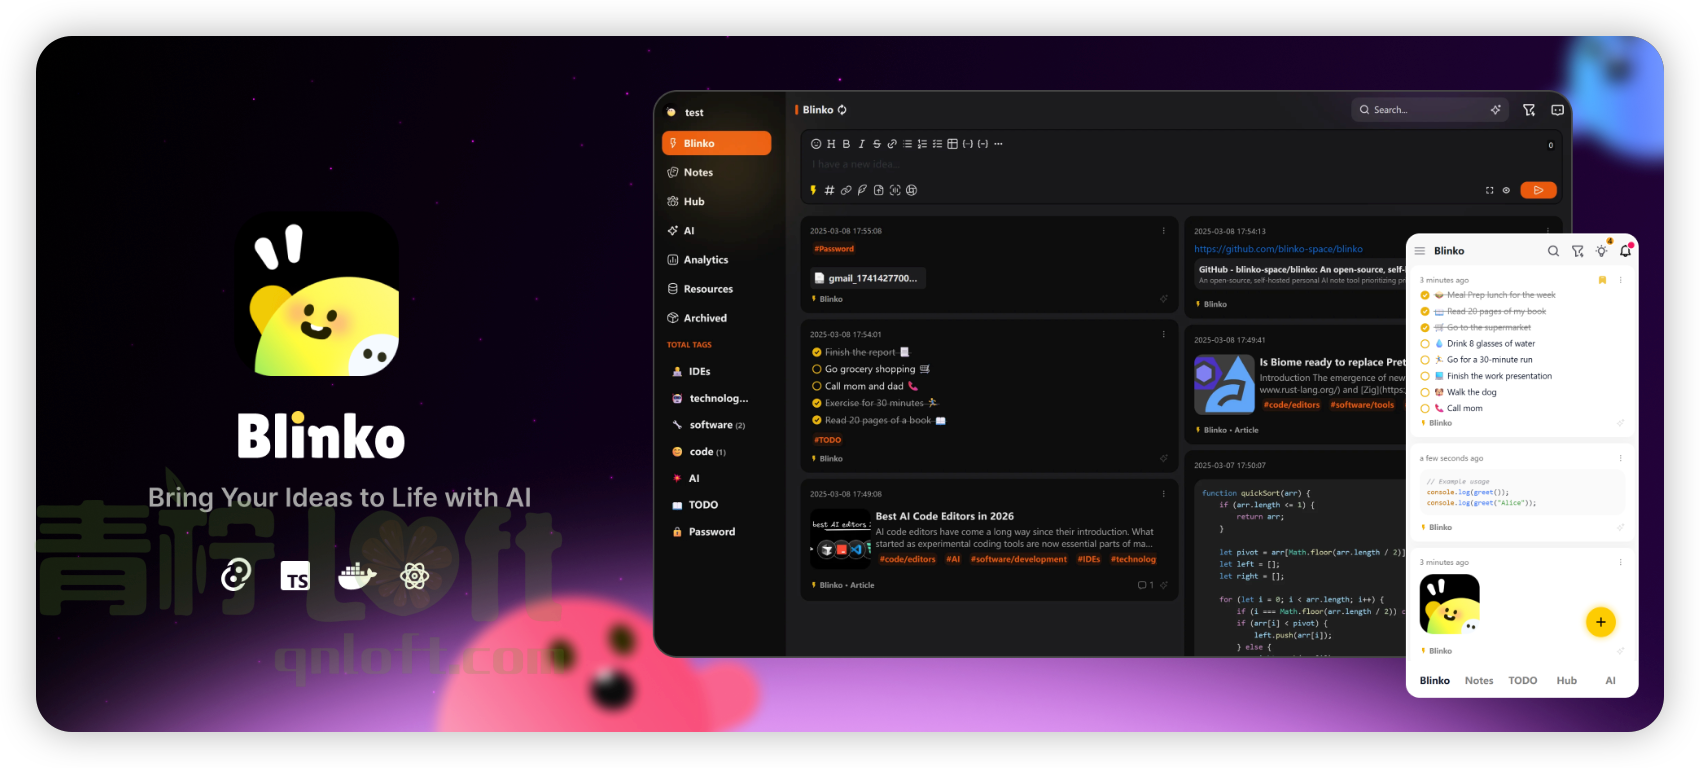Open the hamburger menu in mobile Blinko view

(x=1420, y=251)
